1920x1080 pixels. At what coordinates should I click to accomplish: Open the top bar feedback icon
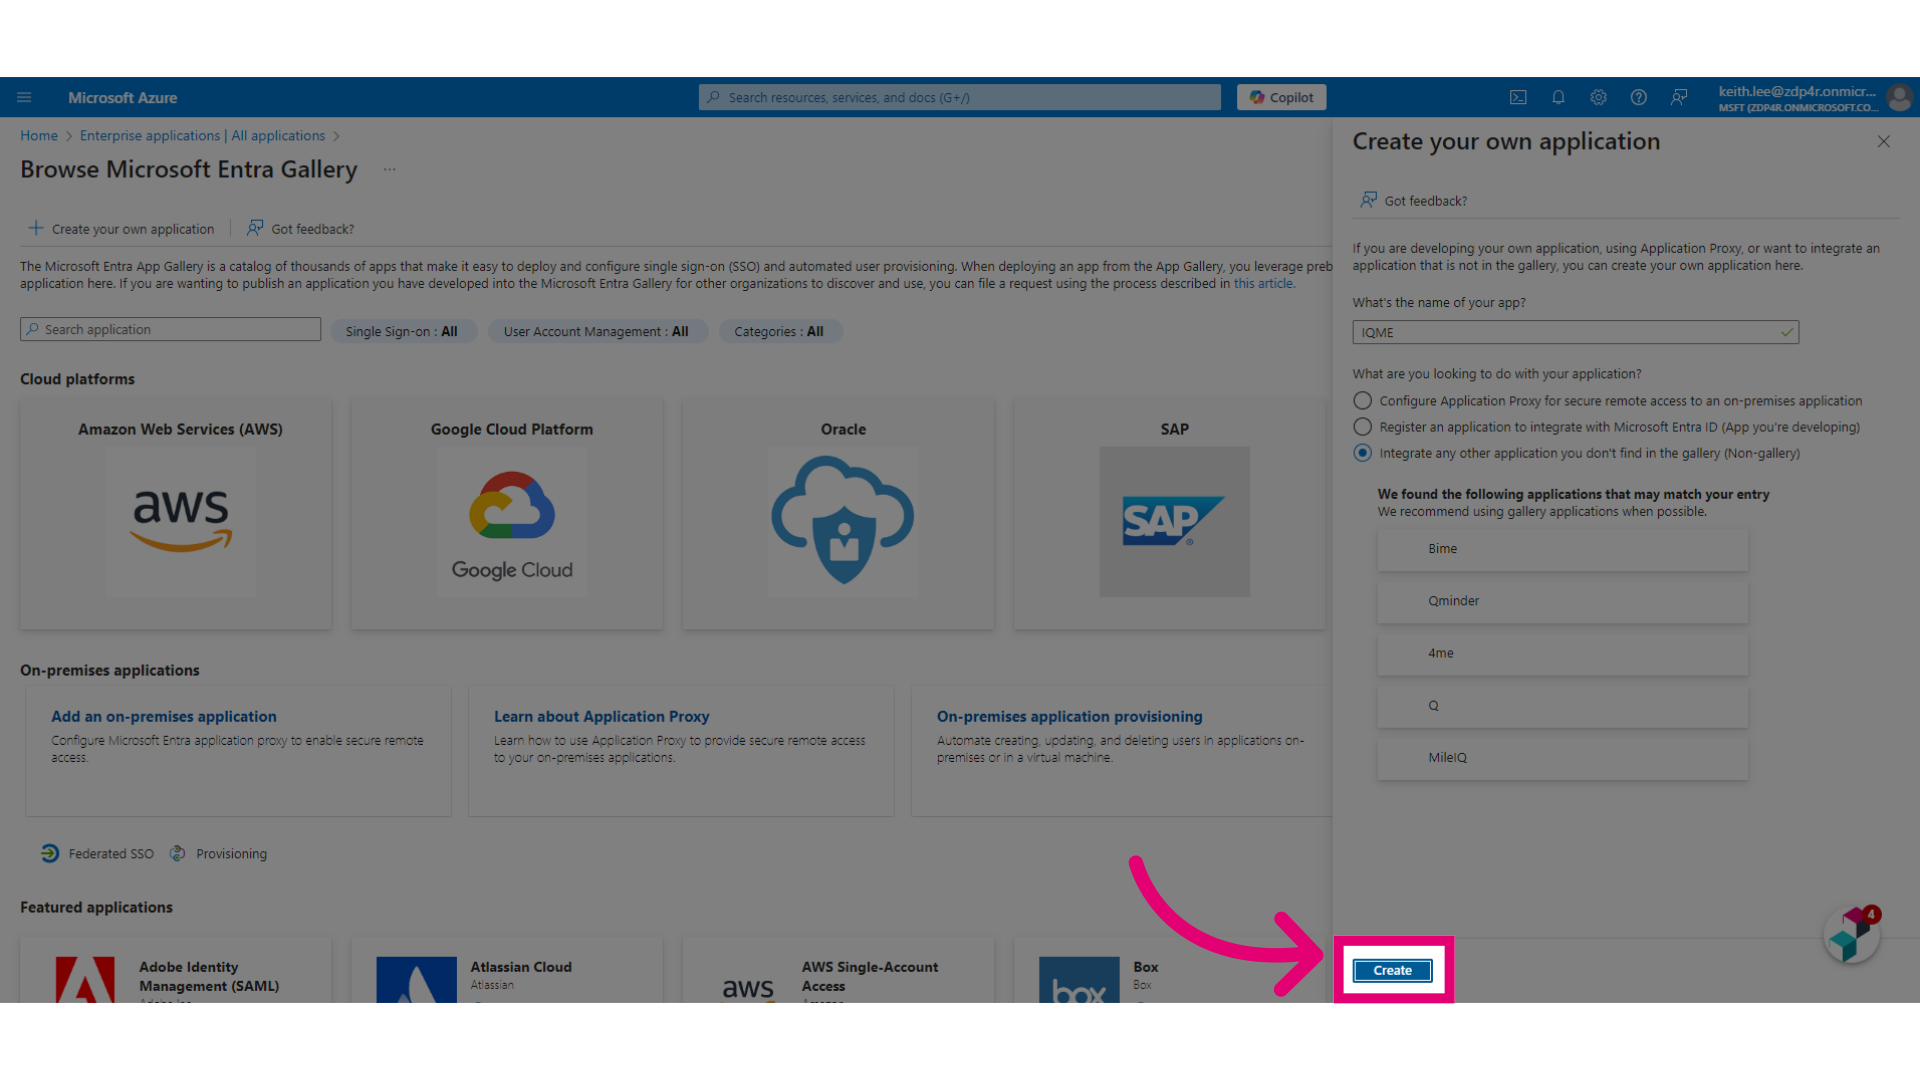[1679, 97]
